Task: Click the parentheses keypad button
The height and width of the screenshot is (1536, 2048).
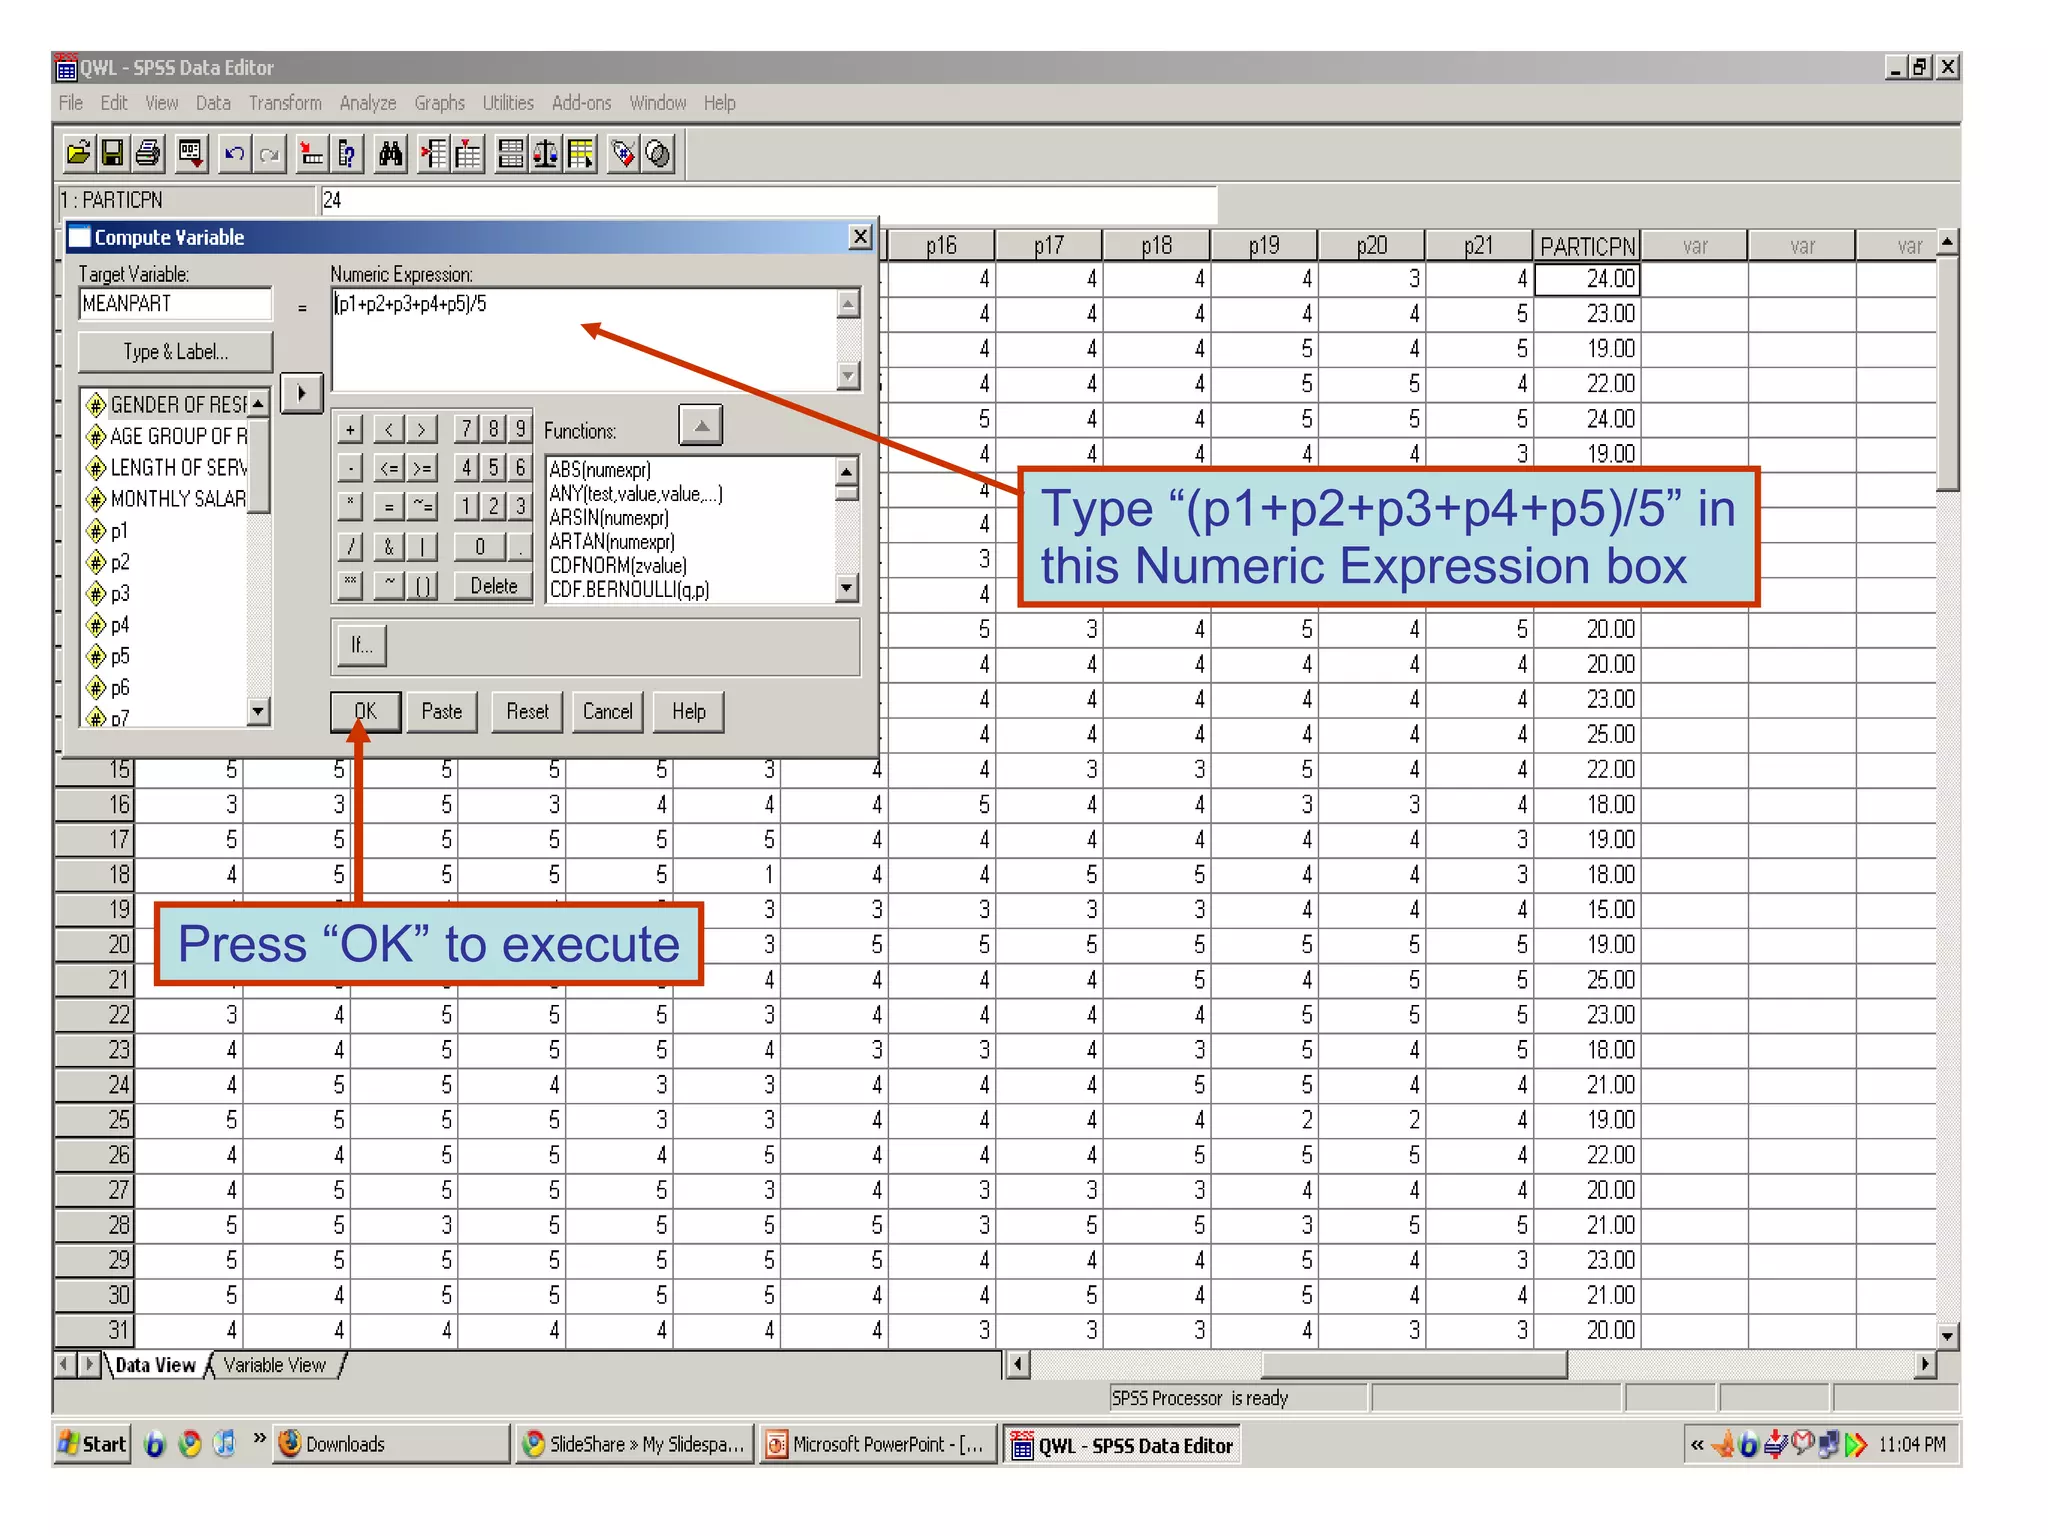Action: (x=423, y=586)
